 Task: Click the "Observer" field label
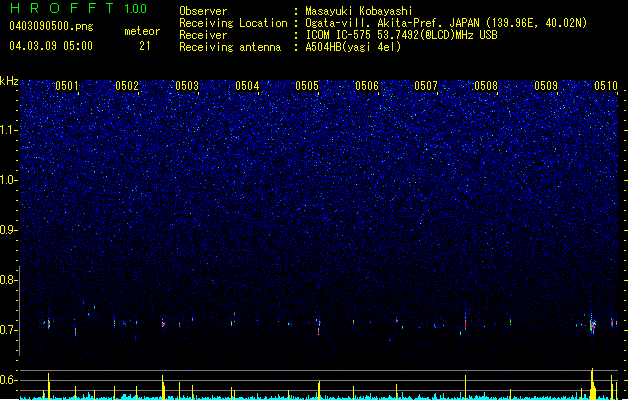pyautogui.click(x=203, y=11)
